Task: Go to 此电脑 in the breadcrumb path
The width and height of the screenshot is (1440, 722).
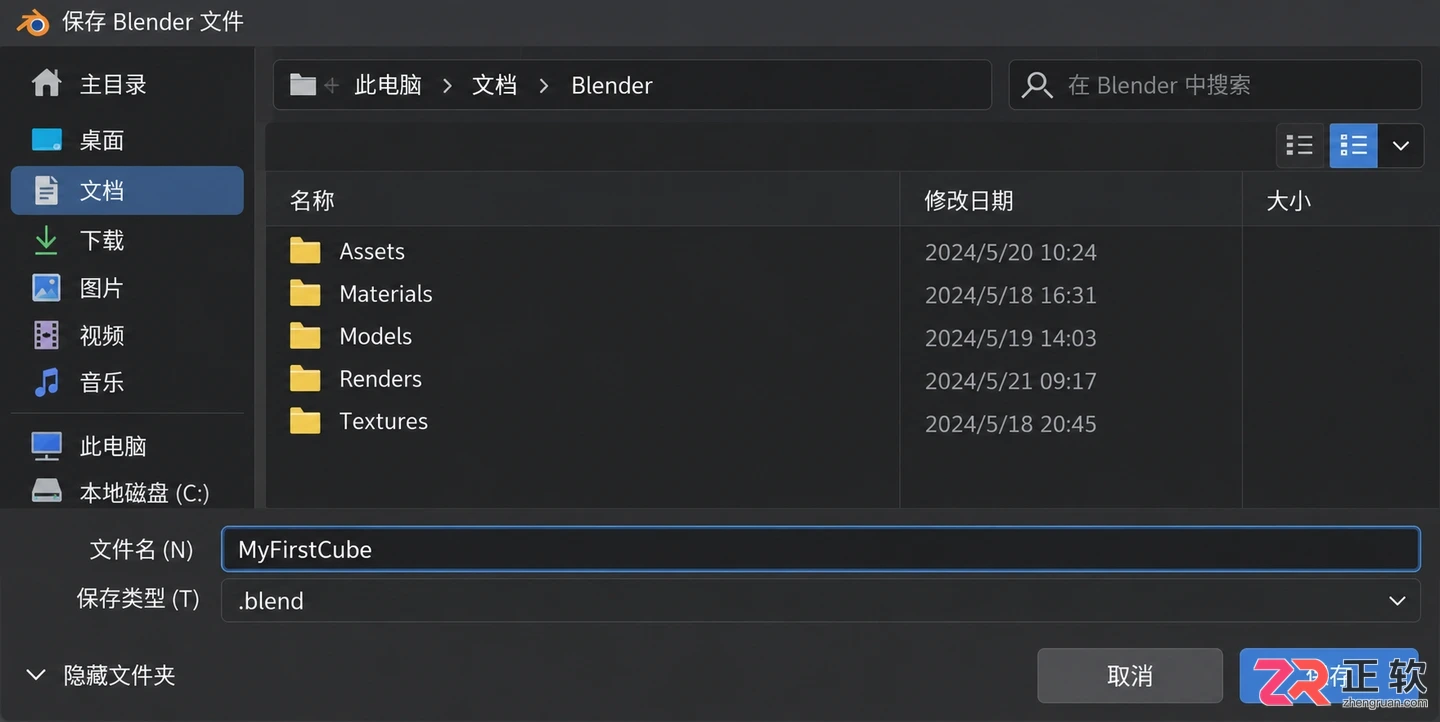Action: pyautogui.click(x=388, y=85)
